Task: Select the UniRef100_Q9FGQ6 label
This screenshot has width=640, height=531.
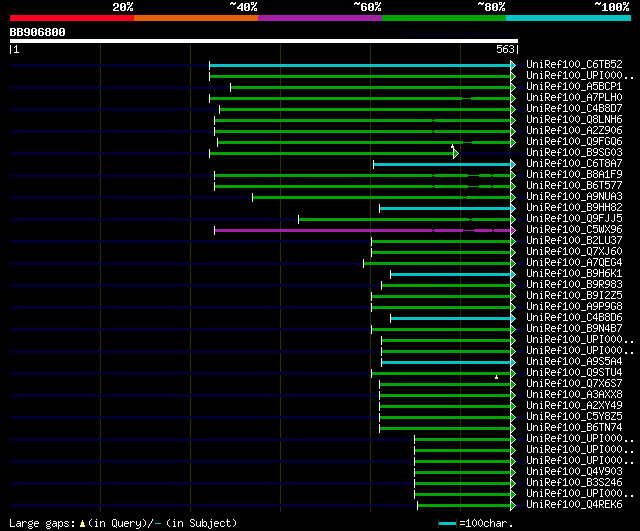Action: tap(574, 142)
